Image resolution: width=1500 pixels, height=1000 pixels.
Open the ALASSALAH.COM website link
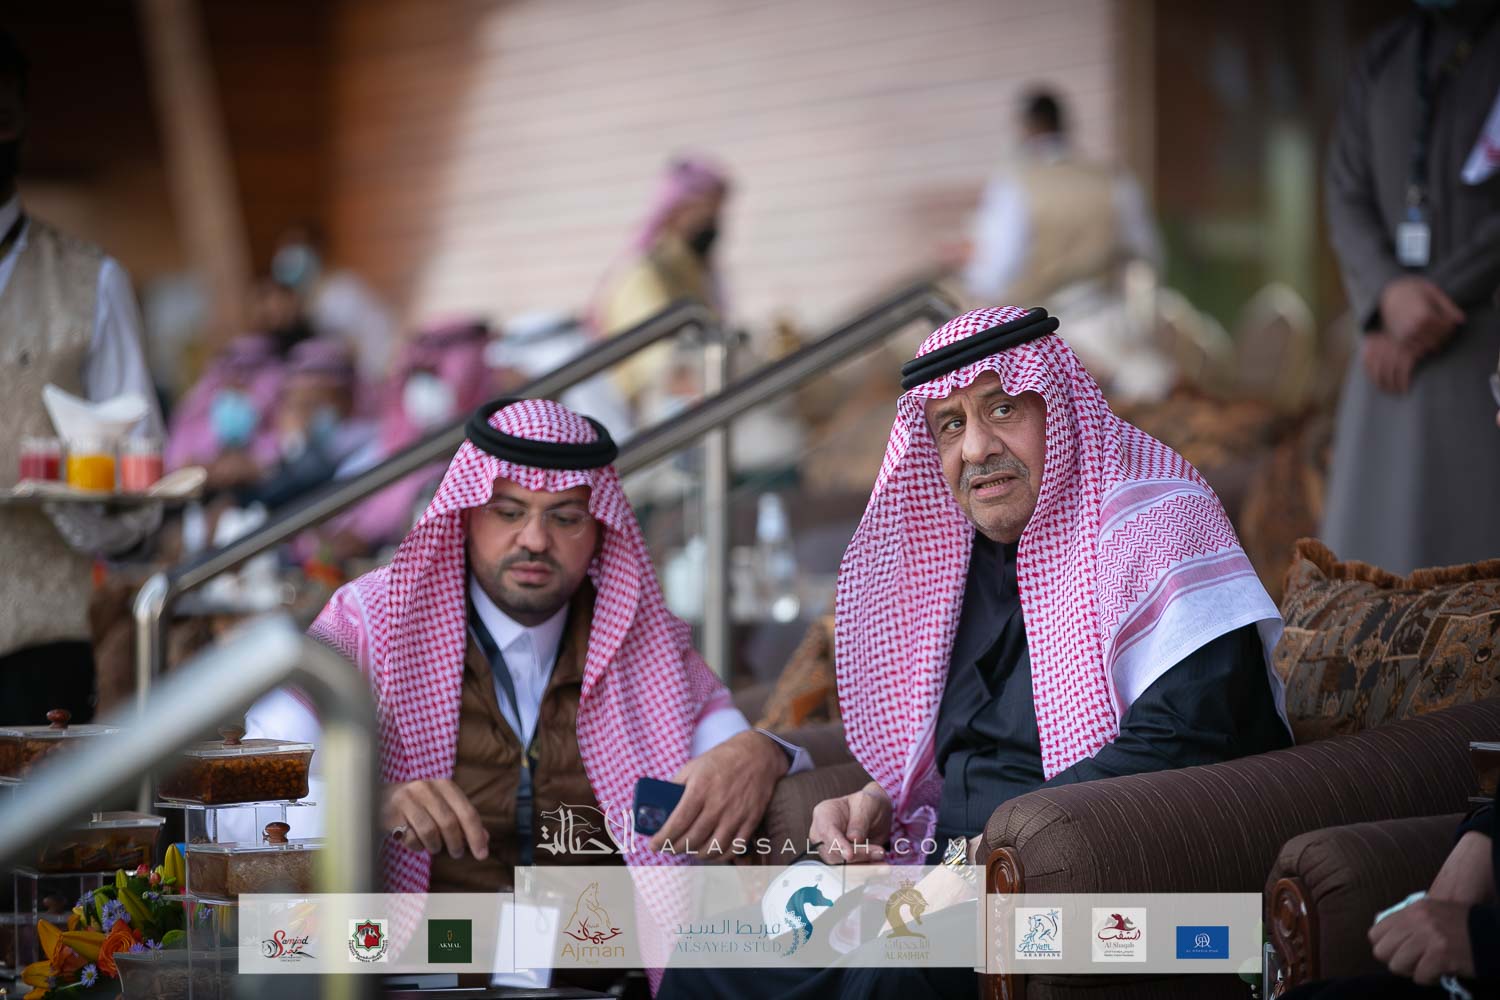click(x=809, y=846)
